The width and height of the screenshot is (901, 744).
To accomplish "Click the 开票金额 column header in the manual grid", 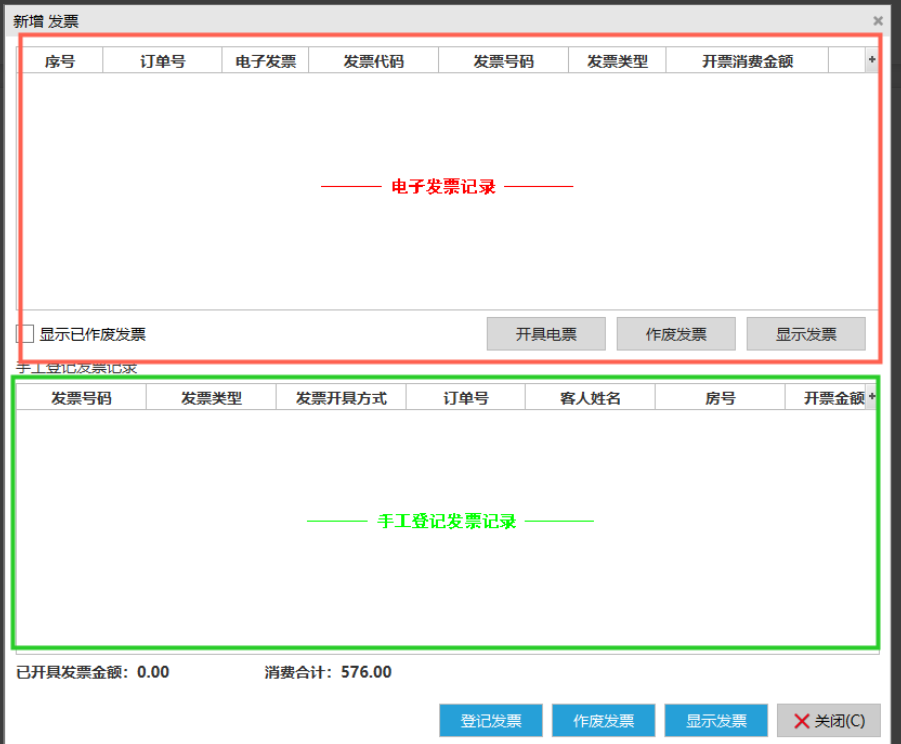I will [x=830, y=398].
